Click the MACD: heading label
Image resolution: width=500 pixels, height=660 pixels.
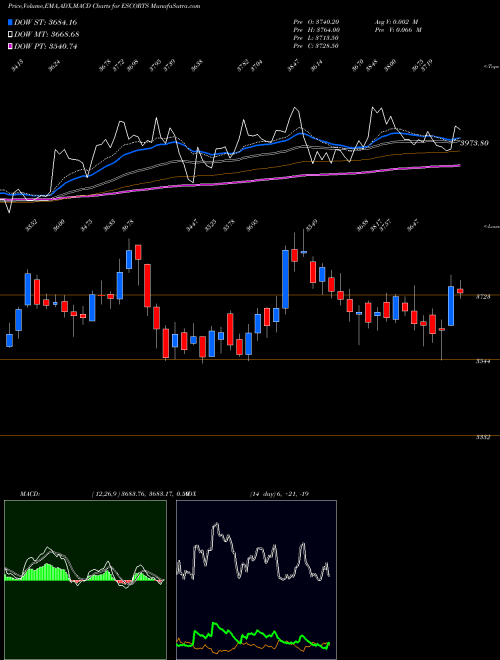30,494
